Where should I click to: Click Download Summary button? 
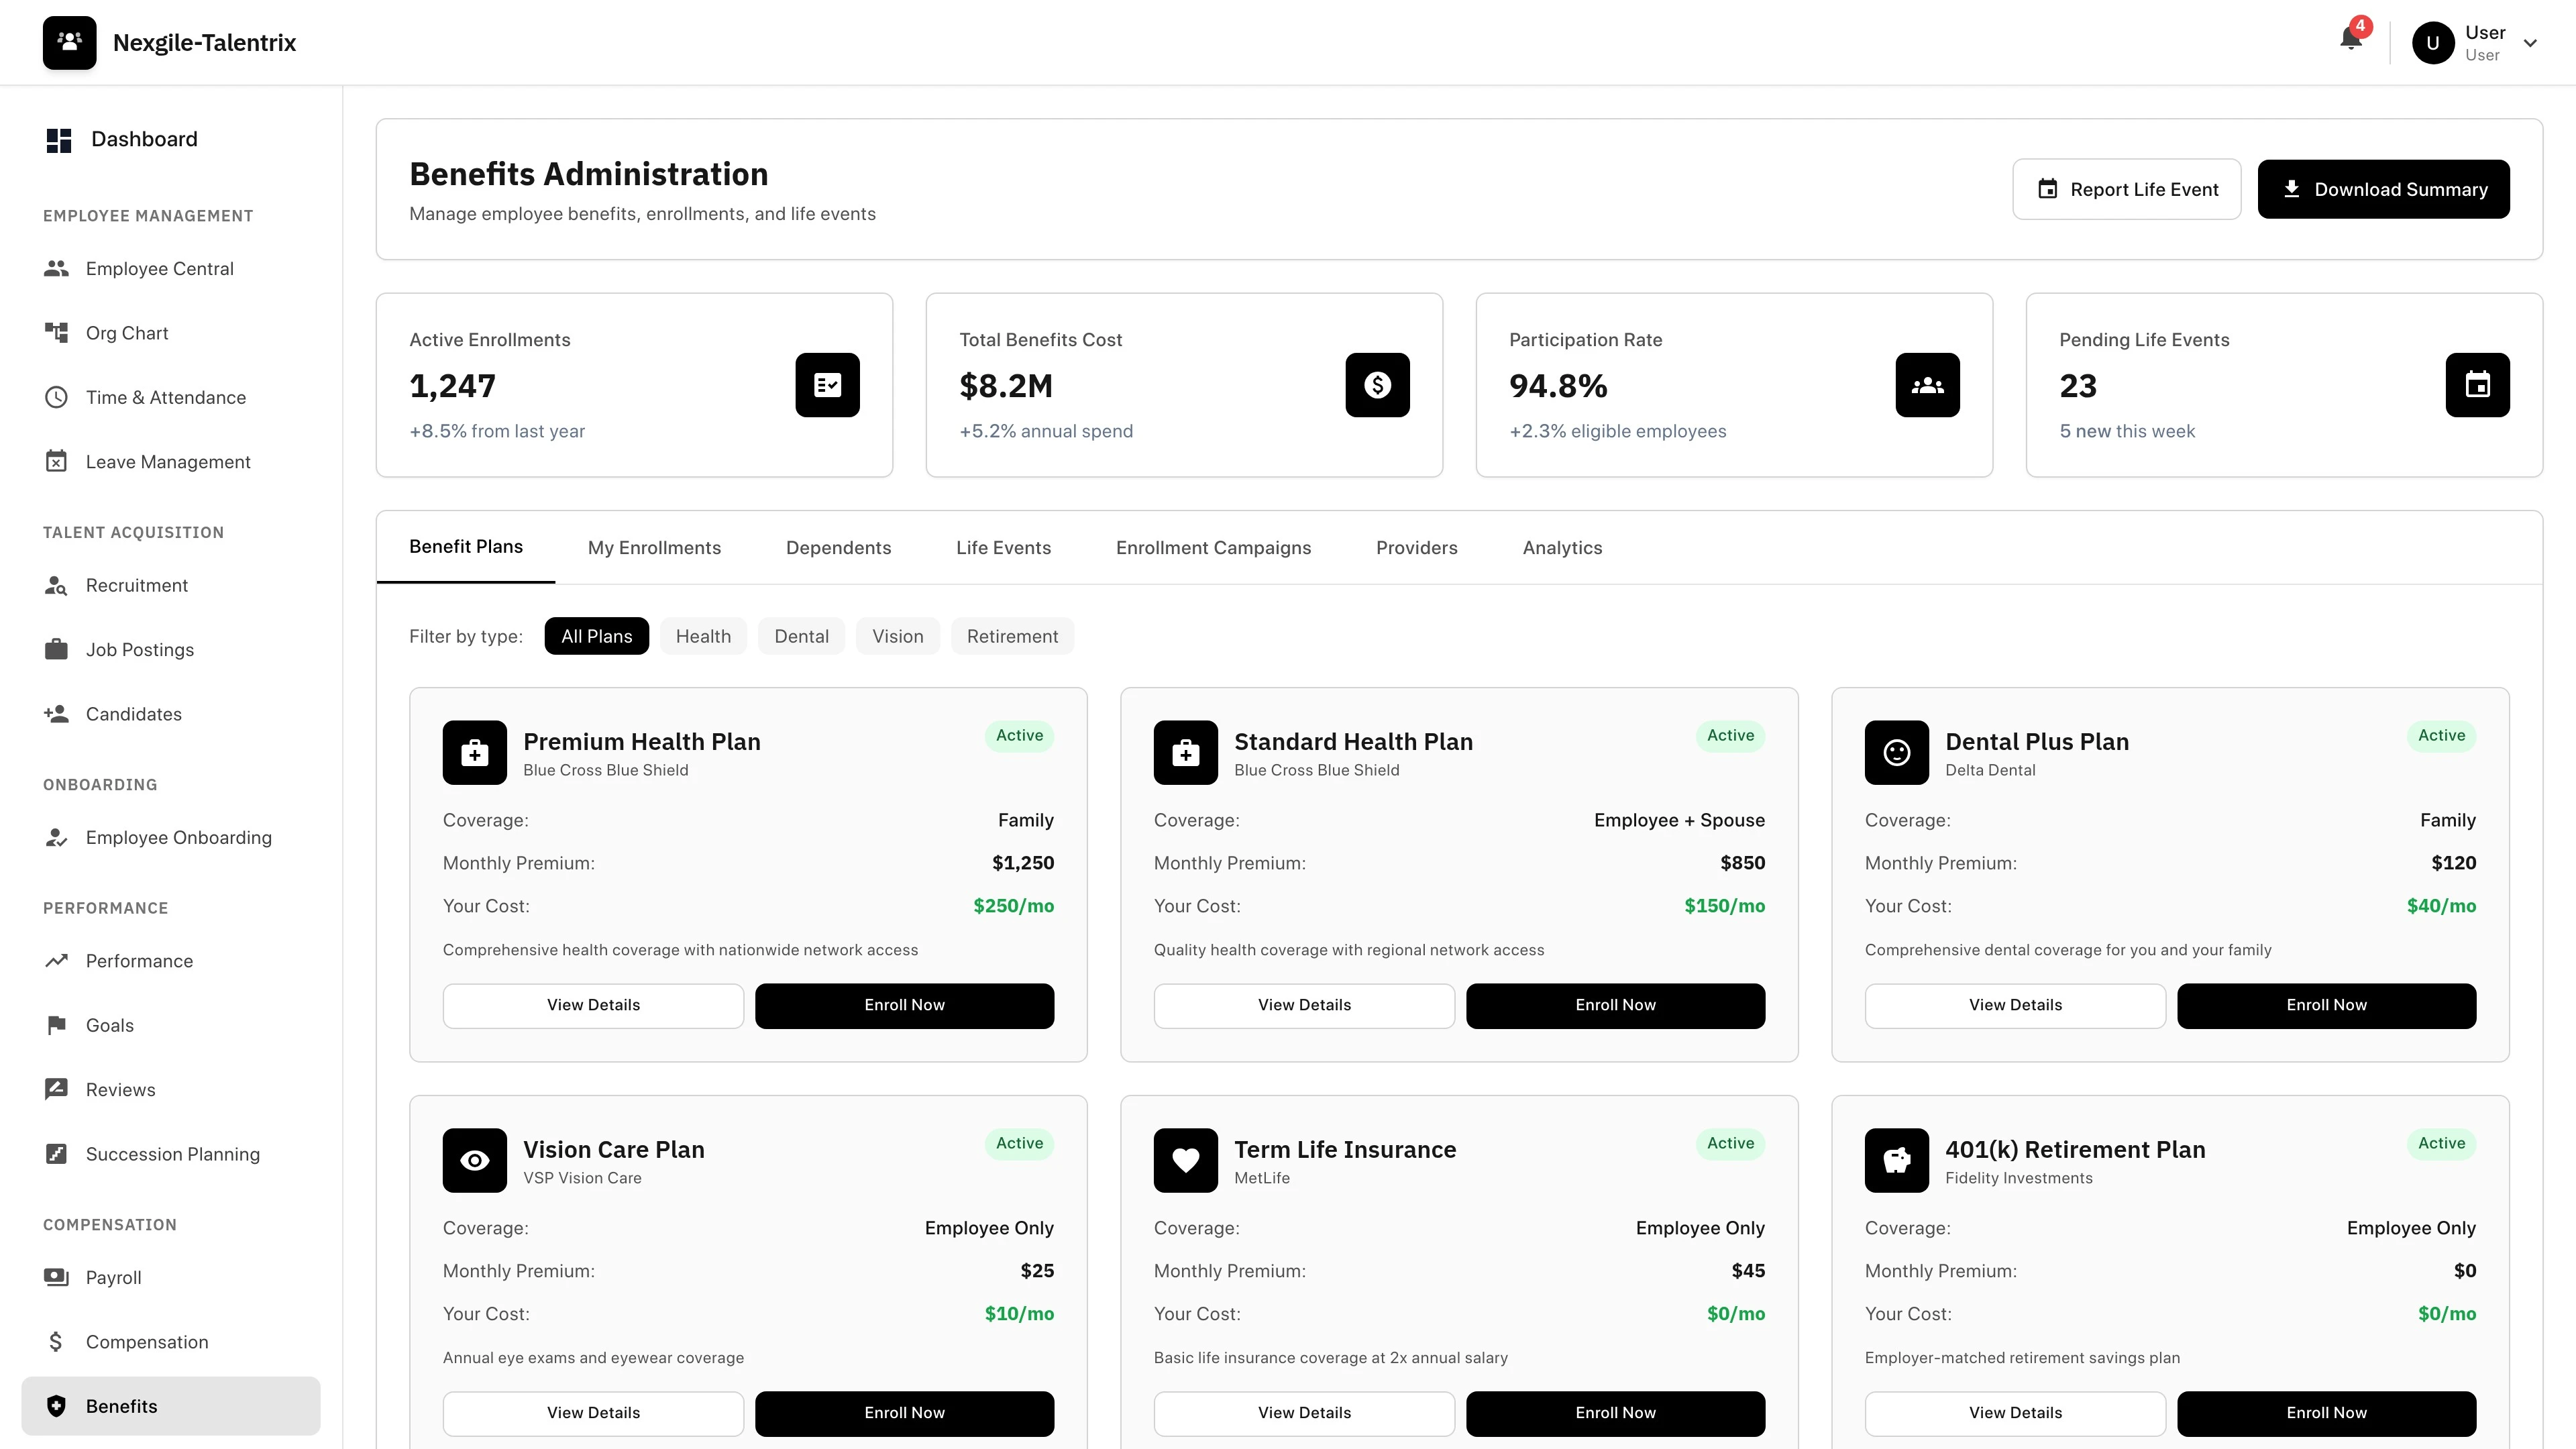[x=2383, y=189]
